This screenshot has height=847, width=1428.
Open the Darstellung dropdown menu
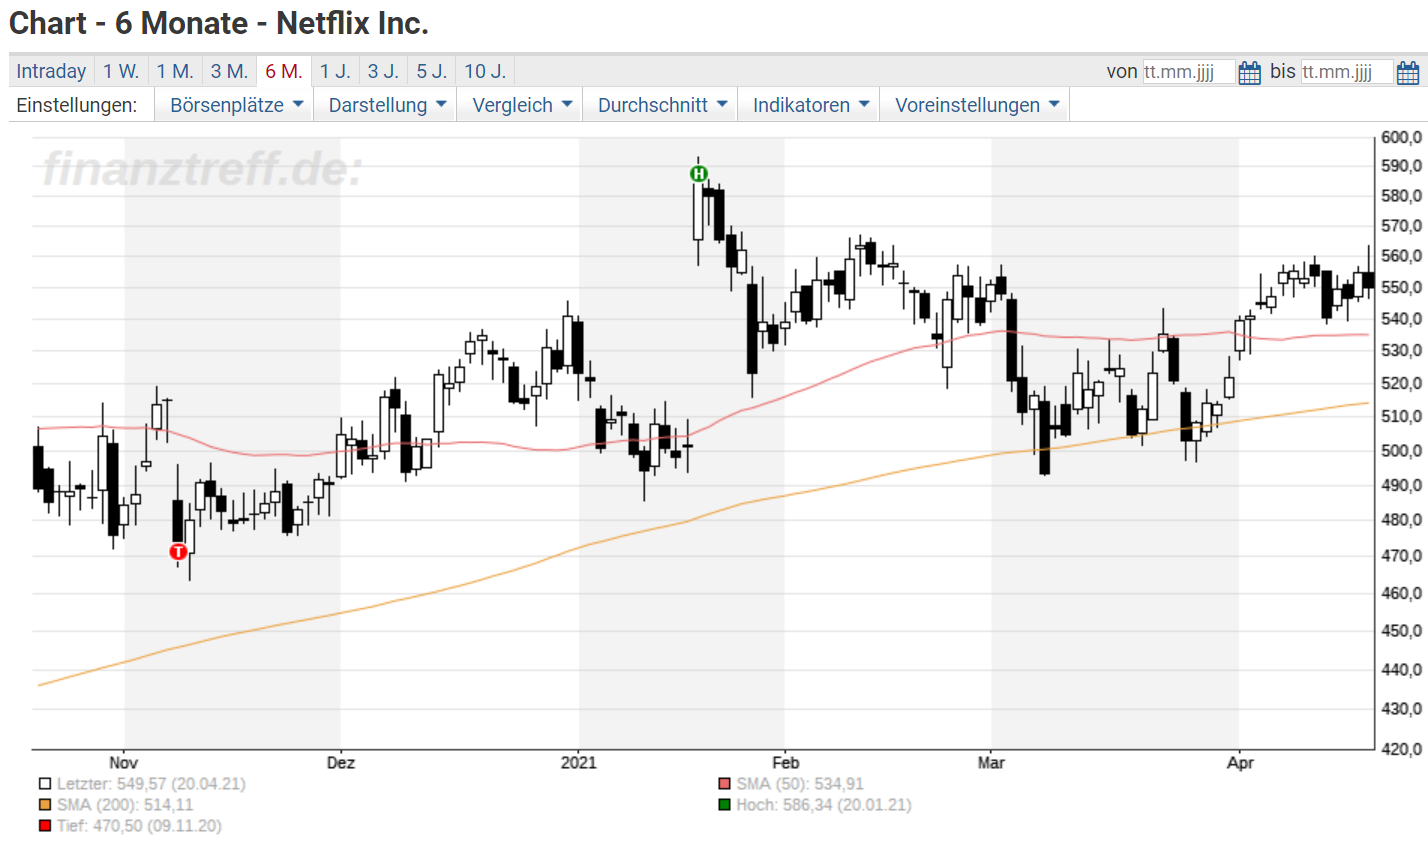386,105
